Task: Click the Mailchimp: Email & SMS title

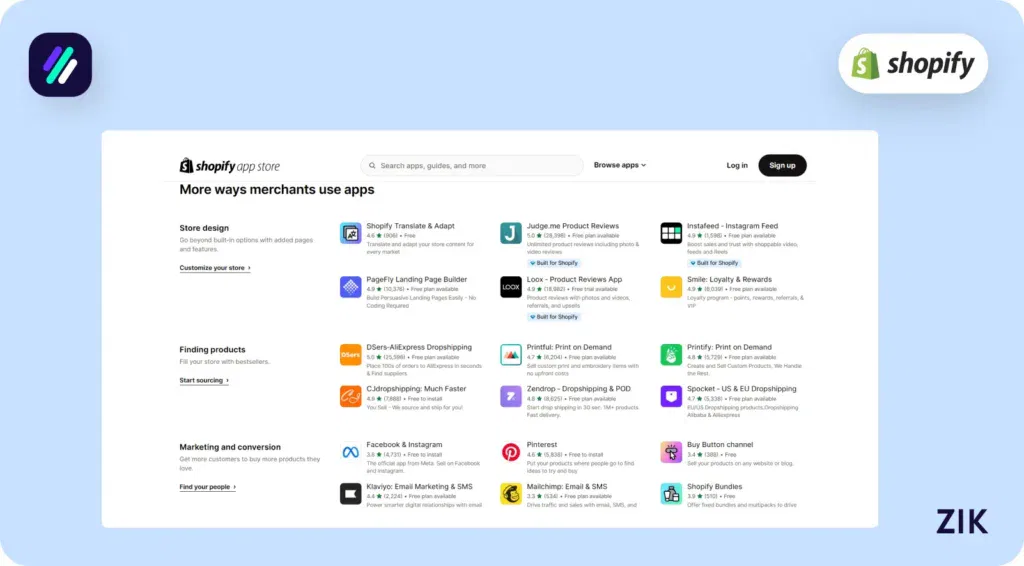Action: 567,486
